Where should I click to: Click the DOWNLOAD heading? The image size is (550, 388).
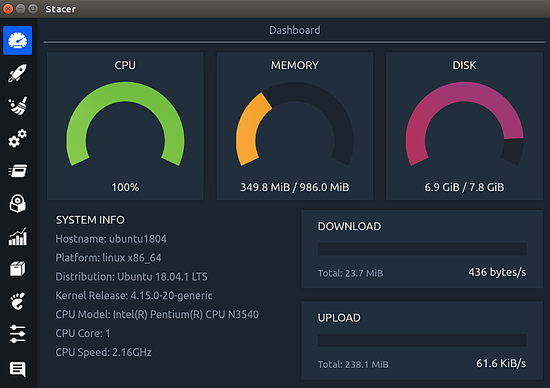click(x=349, y=227)
